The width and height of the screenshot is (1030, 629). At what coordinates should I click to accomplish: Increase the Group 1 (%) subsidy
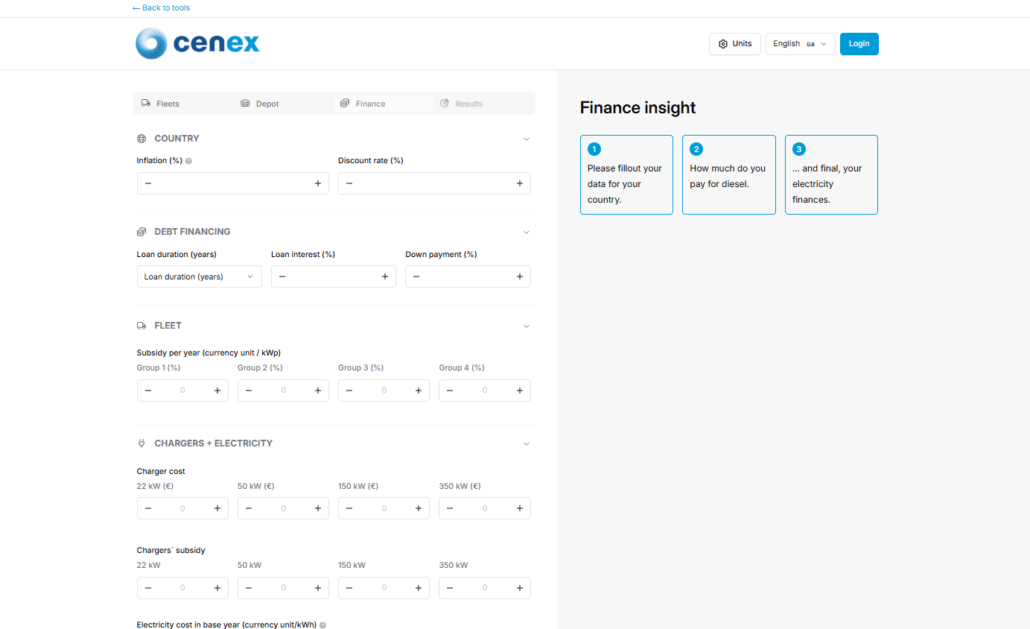coord(217,390)
